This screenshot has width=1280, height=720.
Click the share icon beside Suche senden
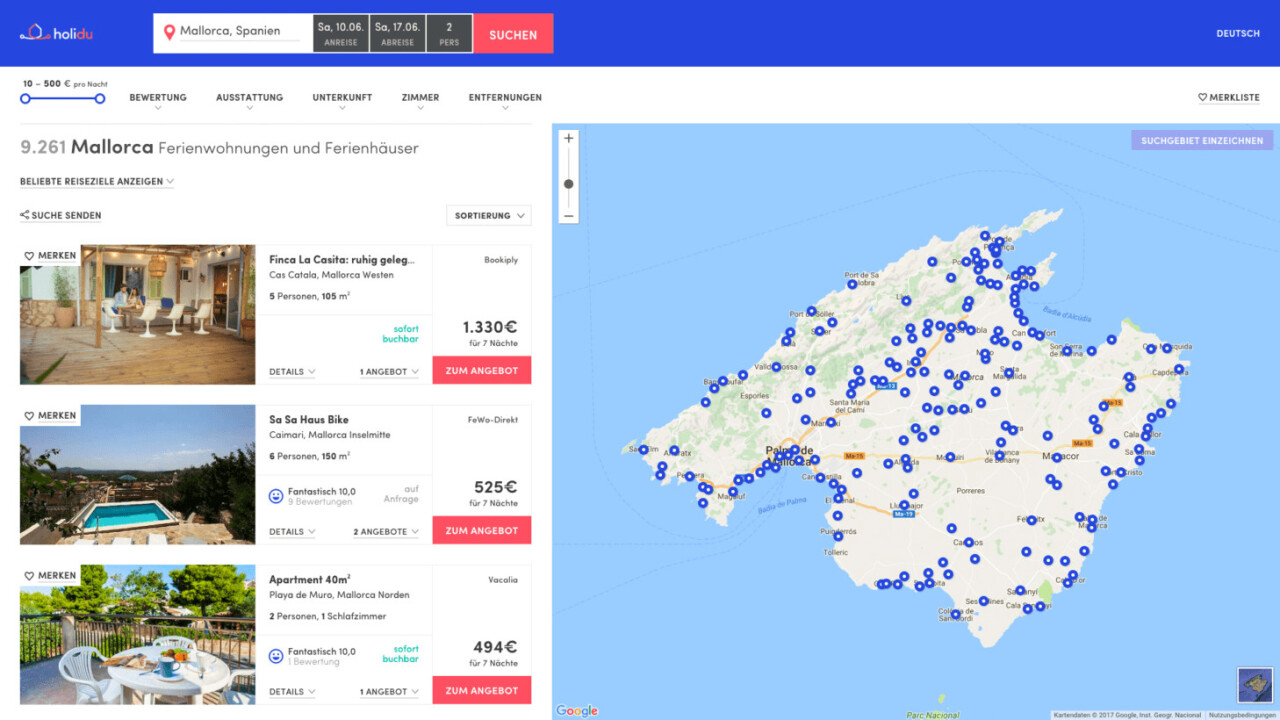pos(25,216)
